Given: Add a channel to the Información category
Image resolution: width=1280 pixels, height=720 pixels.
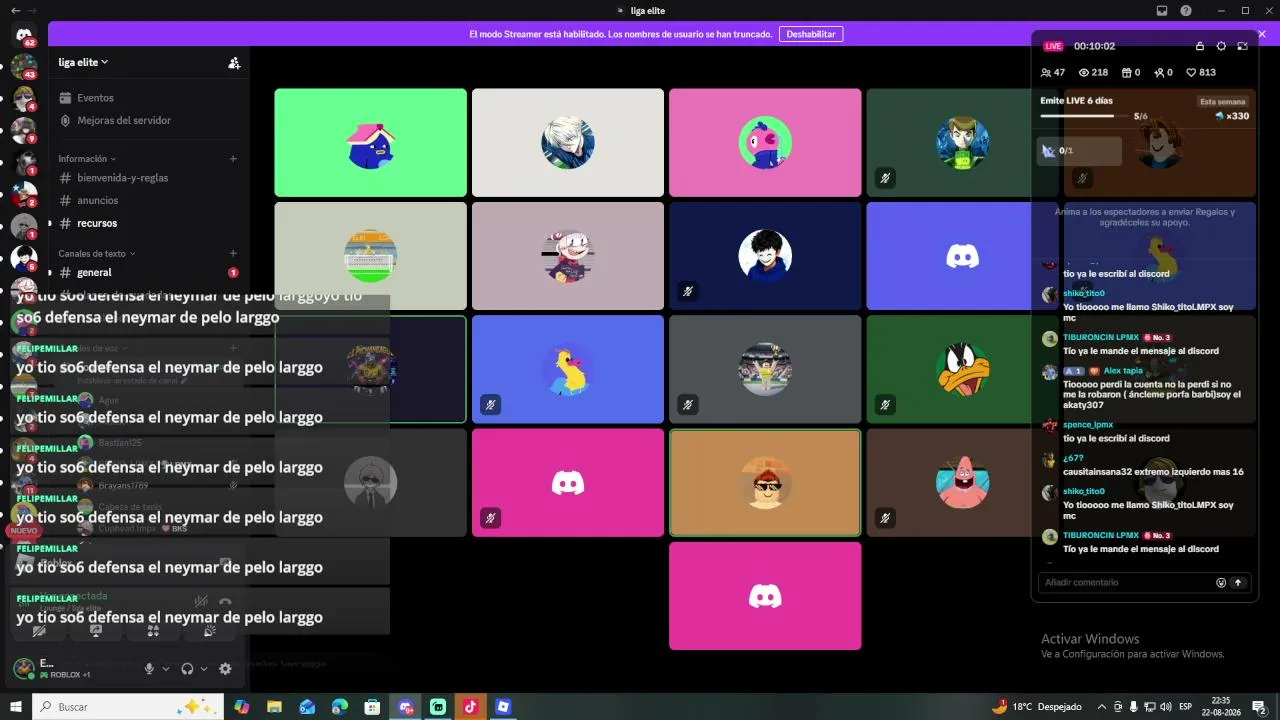Looking at the screenshot, I should 233,159.
